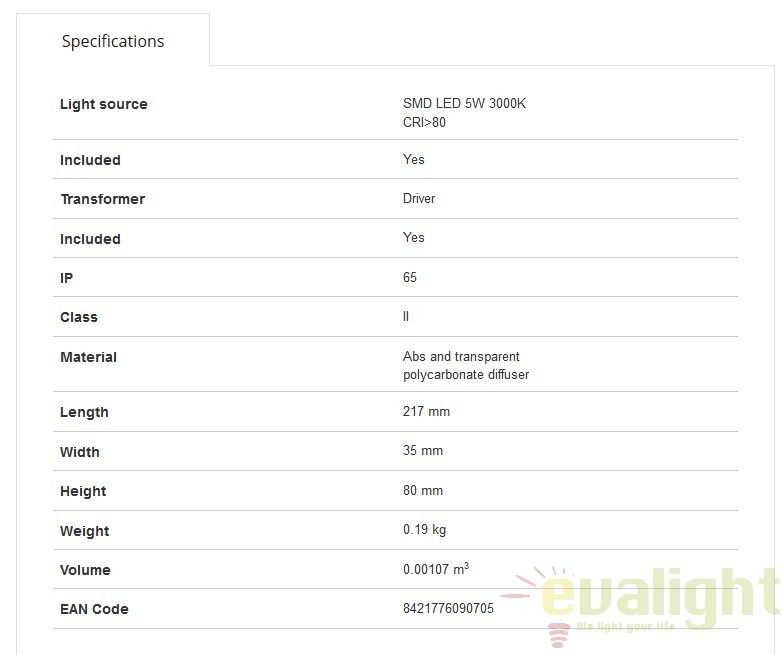Select the SMD LED 5W 3000K value
The image size is (782, 655).
(464, 103)
